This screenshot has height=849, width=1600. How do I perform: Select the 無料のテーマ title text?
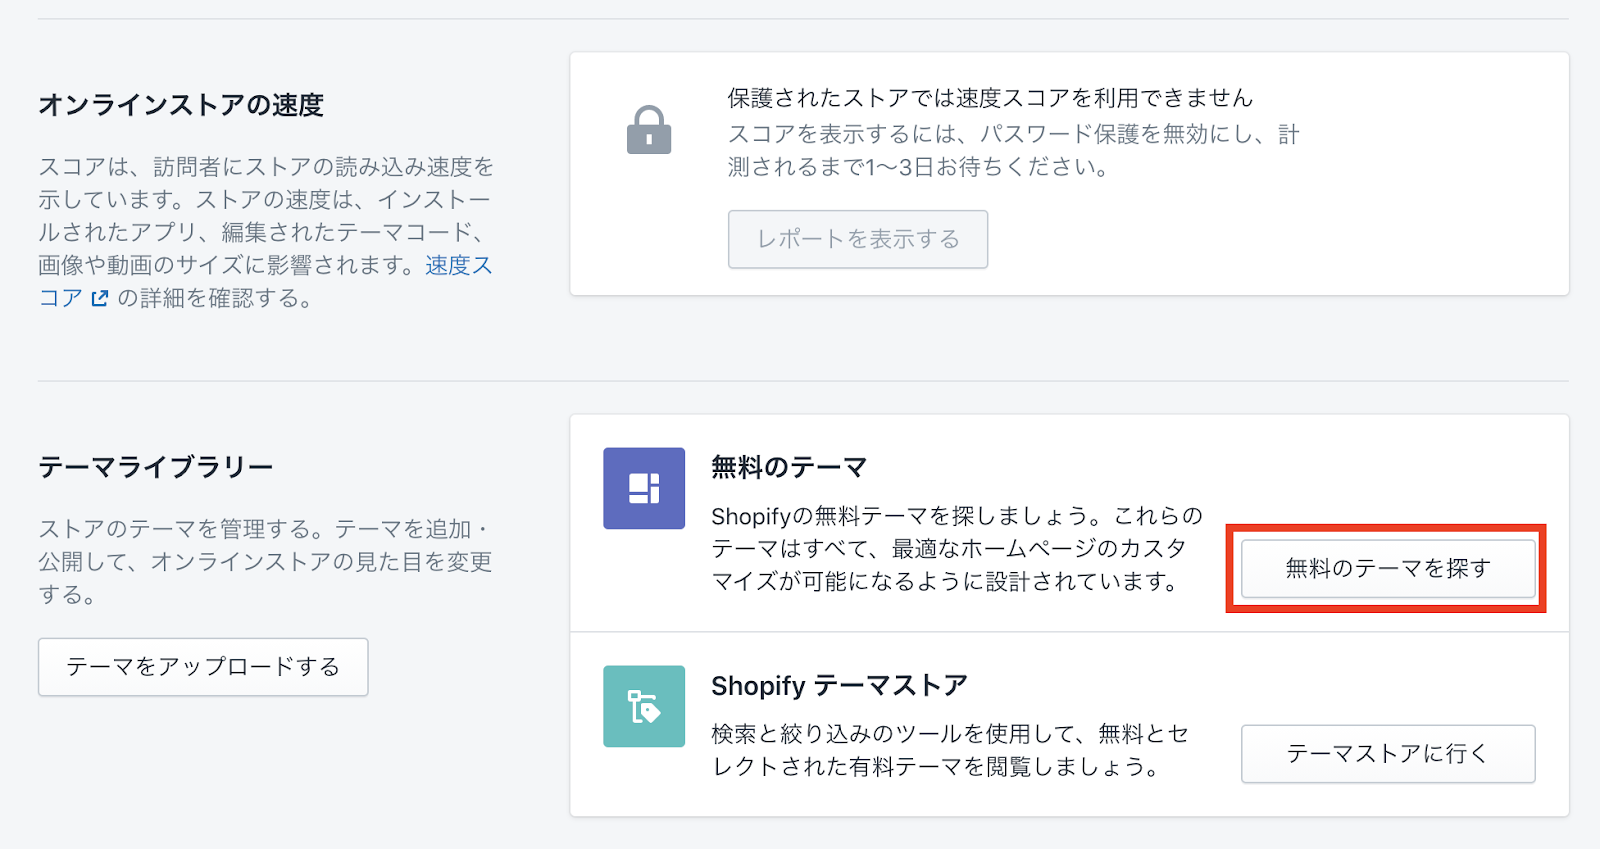788,467
